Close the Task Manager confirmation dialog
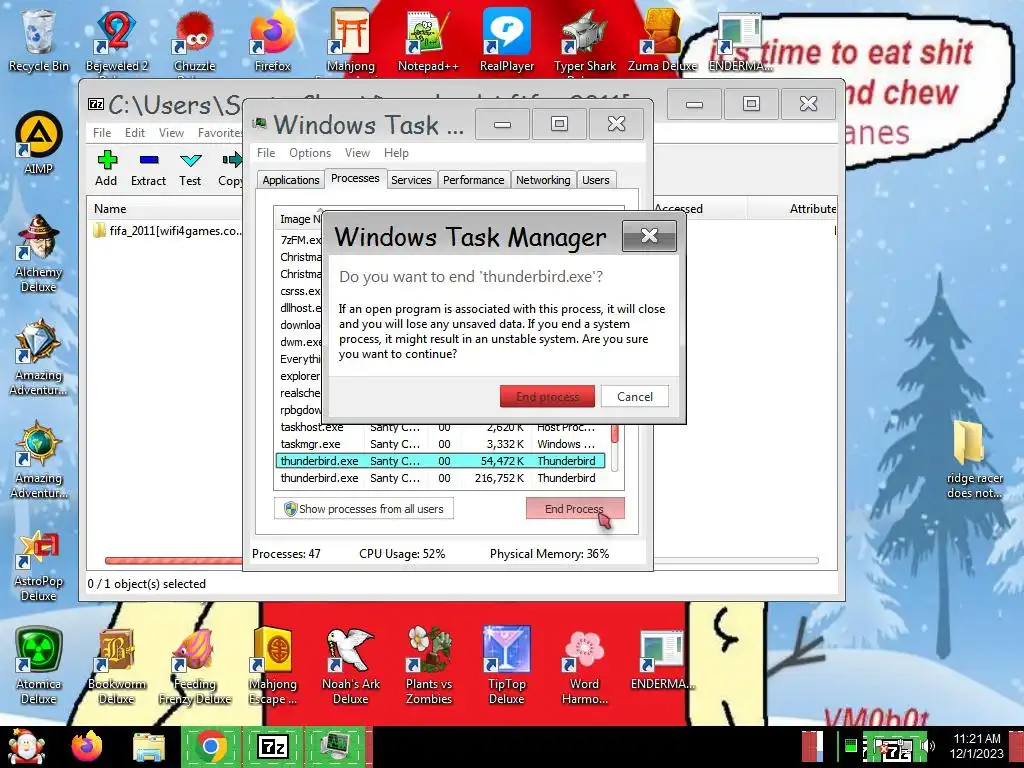This screenshot has height=768, width=1024. click(649, 236)
